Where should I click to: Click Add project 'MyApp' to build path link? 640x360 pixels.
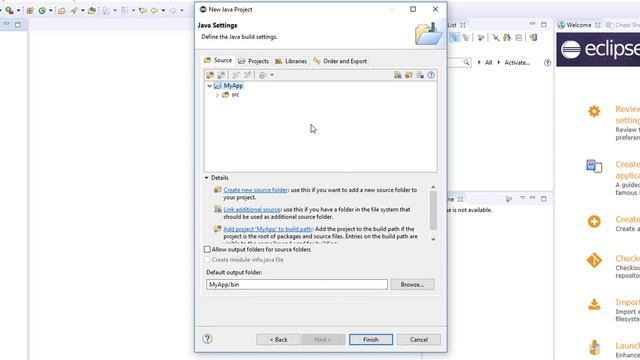[x=268, y=229]
